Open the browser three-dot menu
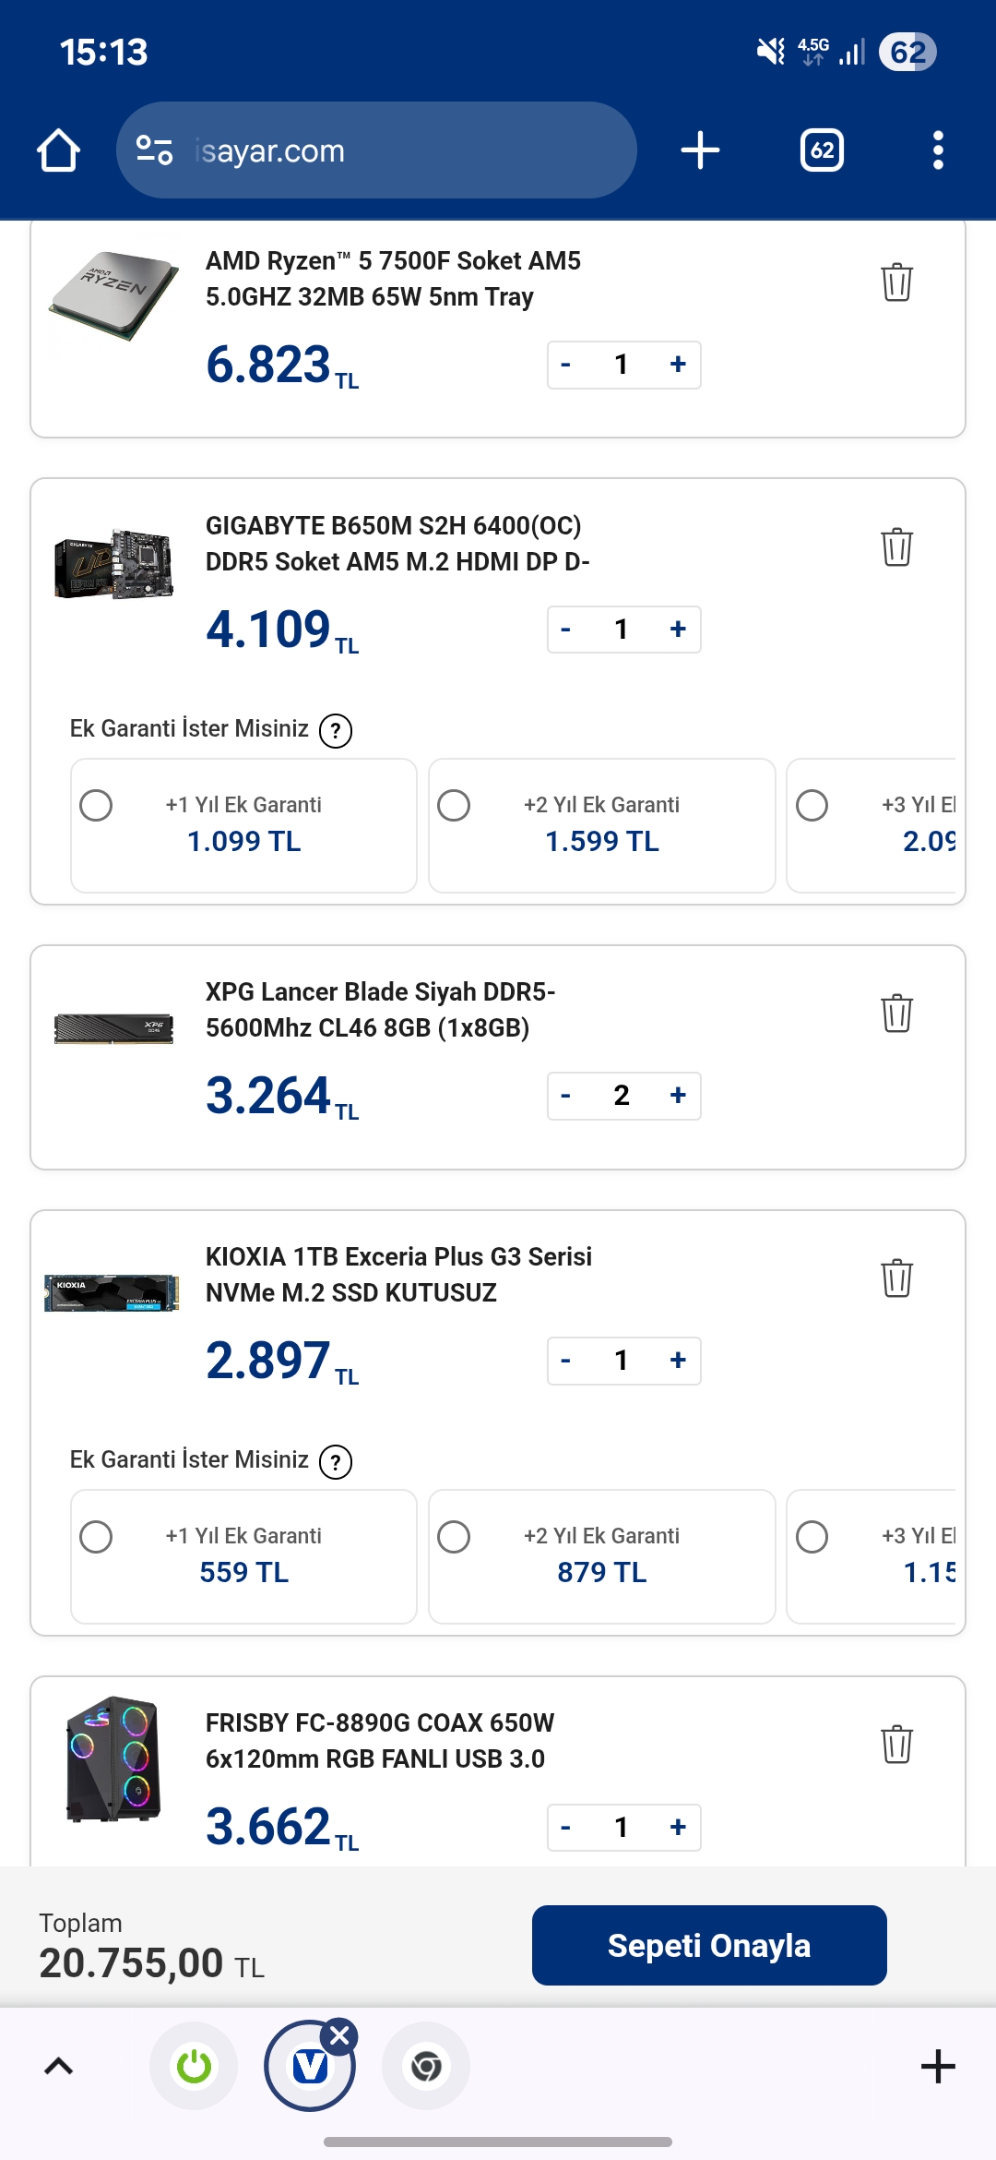996x2160 pixels. [937, 151]
